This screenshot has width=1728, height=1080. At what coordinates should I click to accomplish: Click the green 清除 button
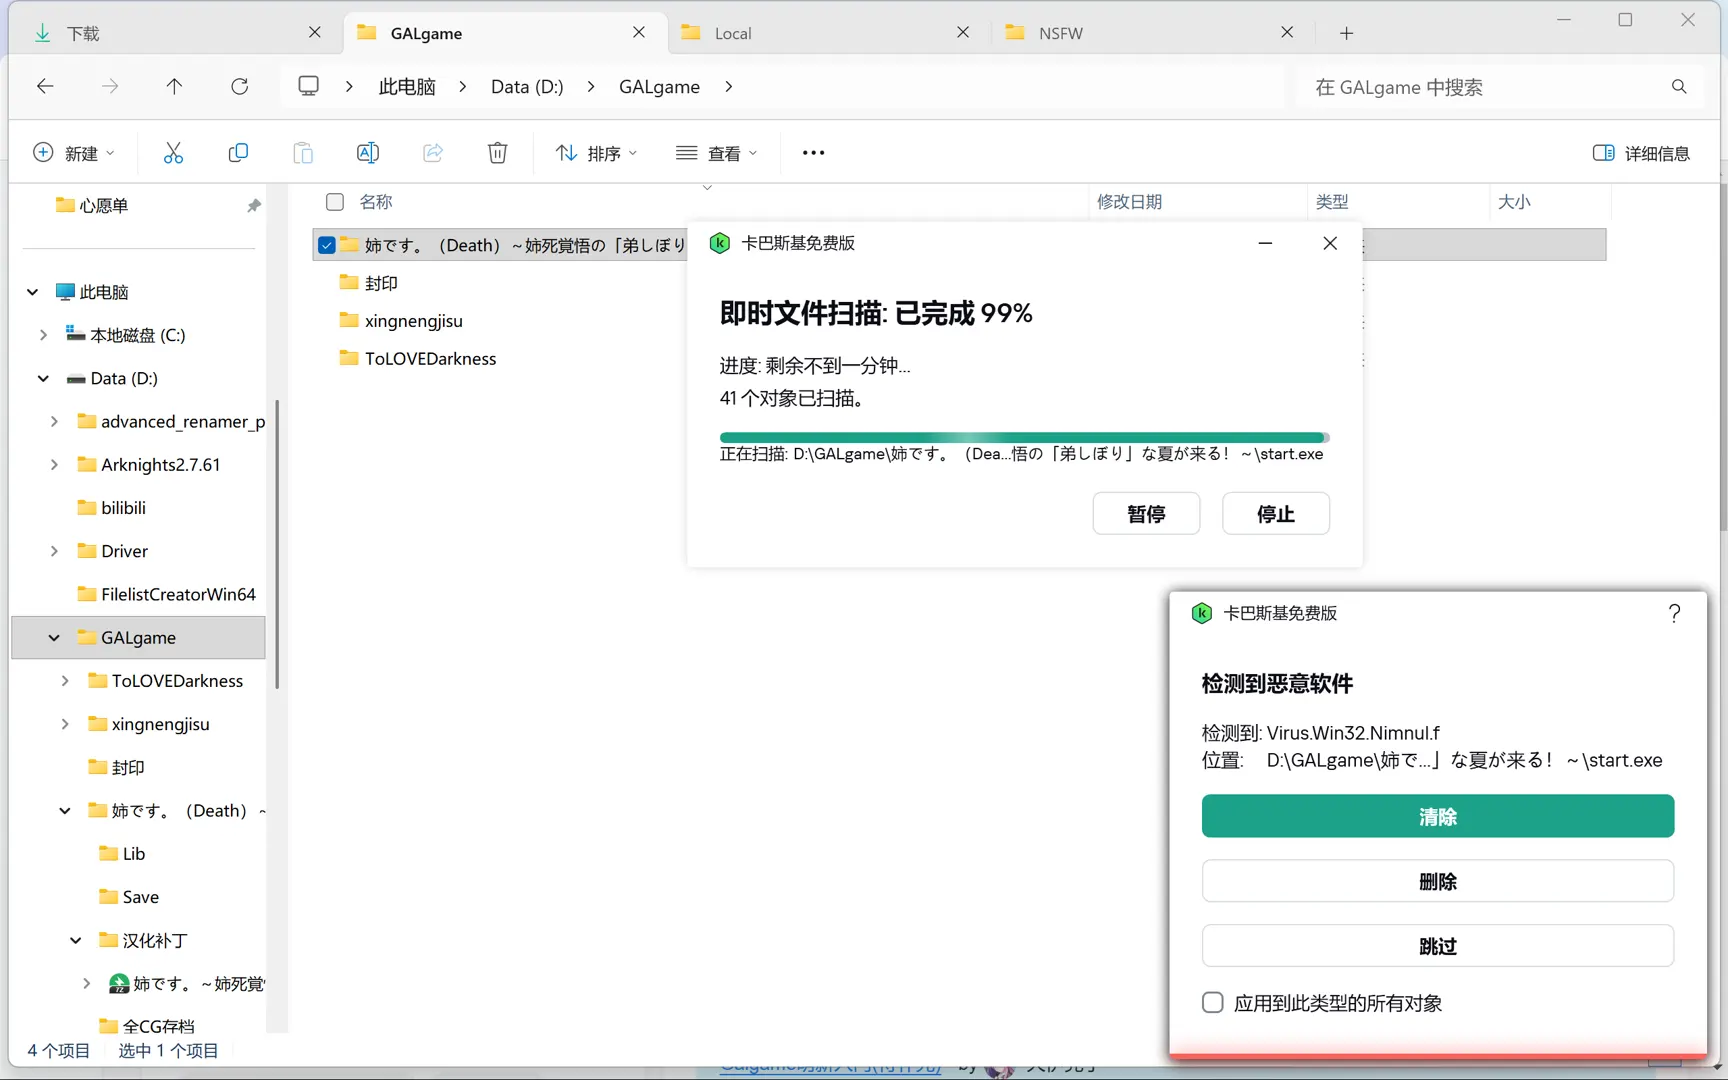pos(1438,816)
